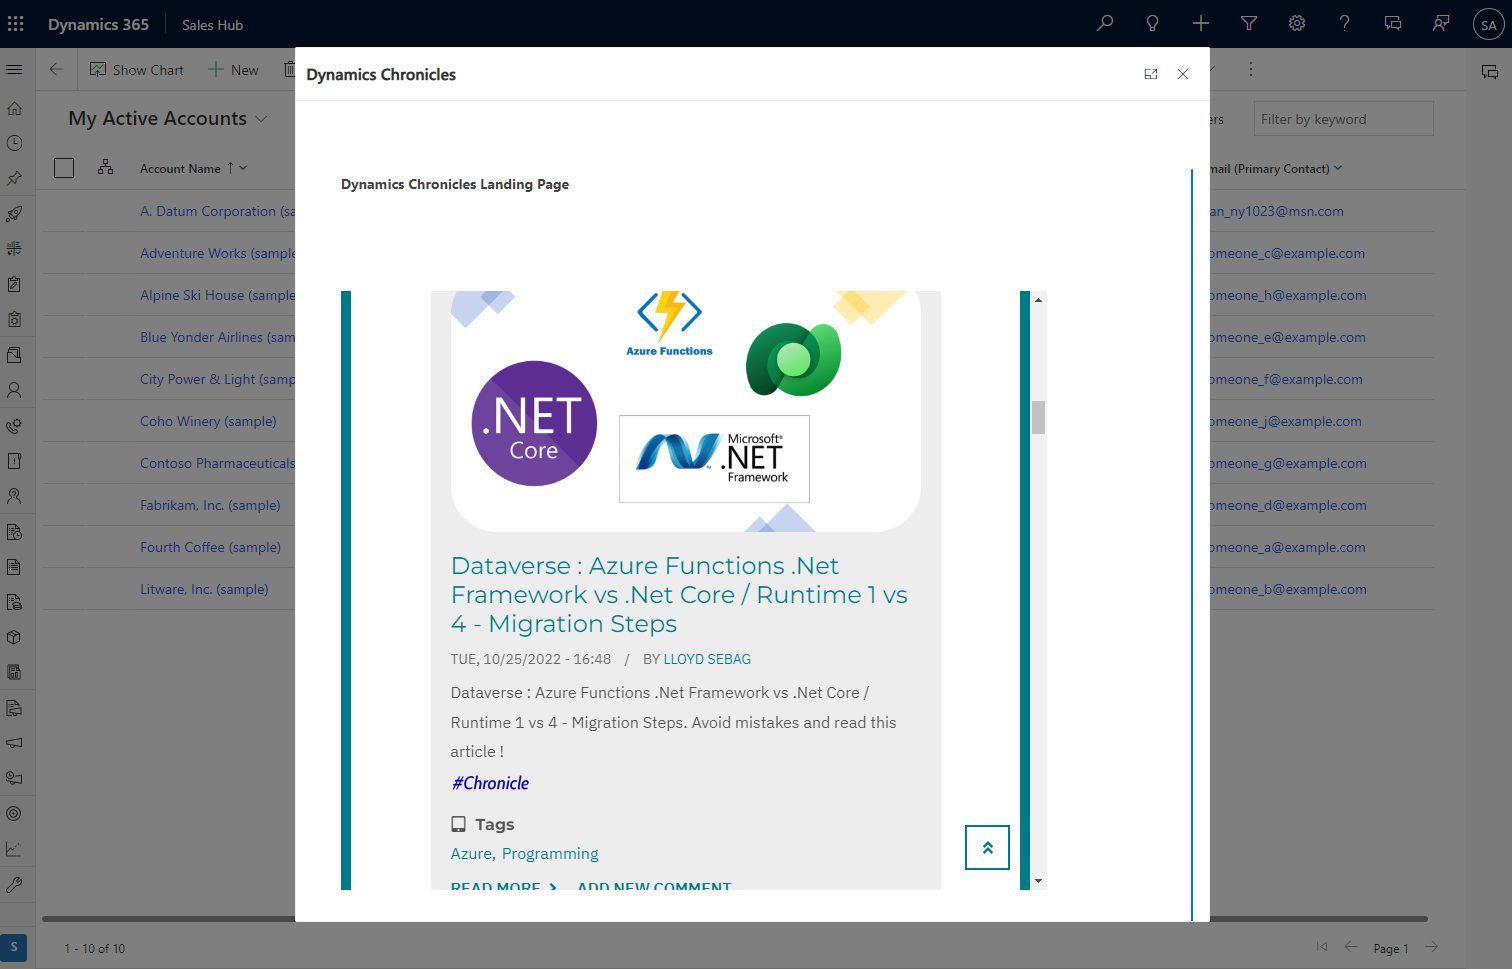Open Recent clock icon in sidebar
1512x969 pixels.
(x=14, y=143)
